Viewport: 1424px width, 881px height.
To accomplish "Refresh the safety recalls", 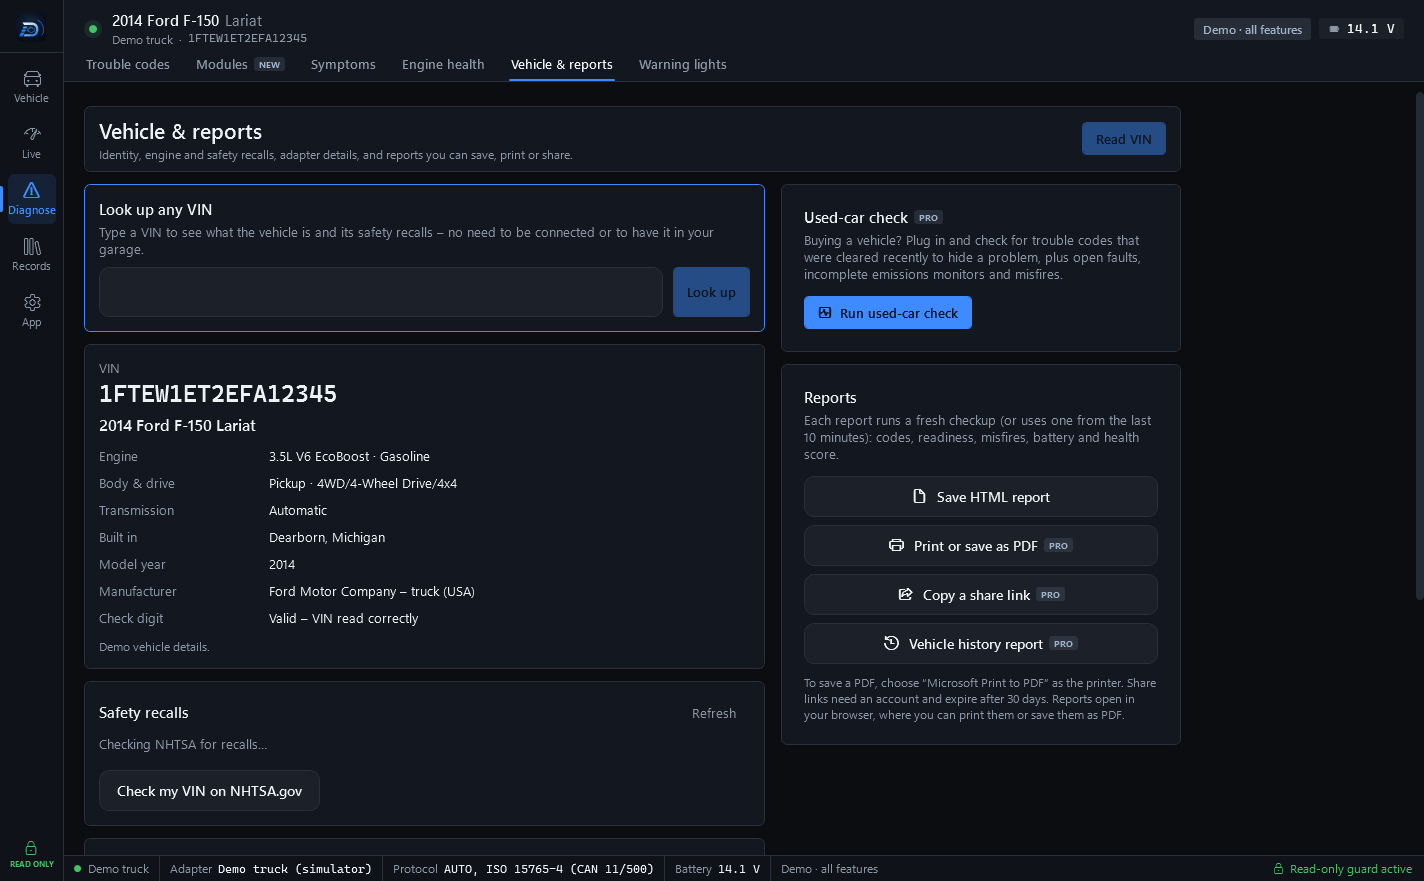I will (x=714, y=713).
